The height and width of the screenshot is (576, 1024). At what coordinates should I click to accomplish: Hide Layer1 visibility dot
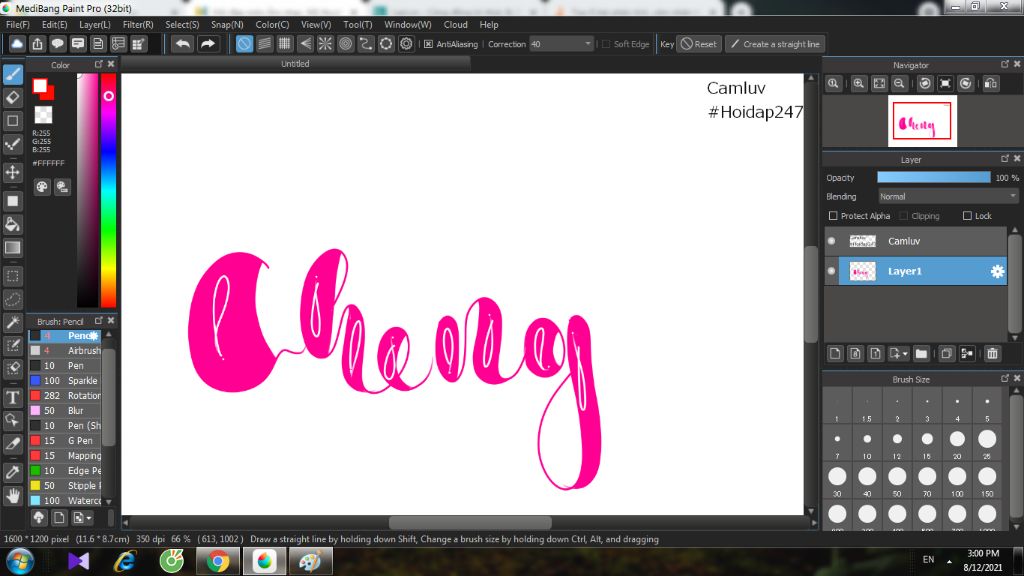pos(831,271)
